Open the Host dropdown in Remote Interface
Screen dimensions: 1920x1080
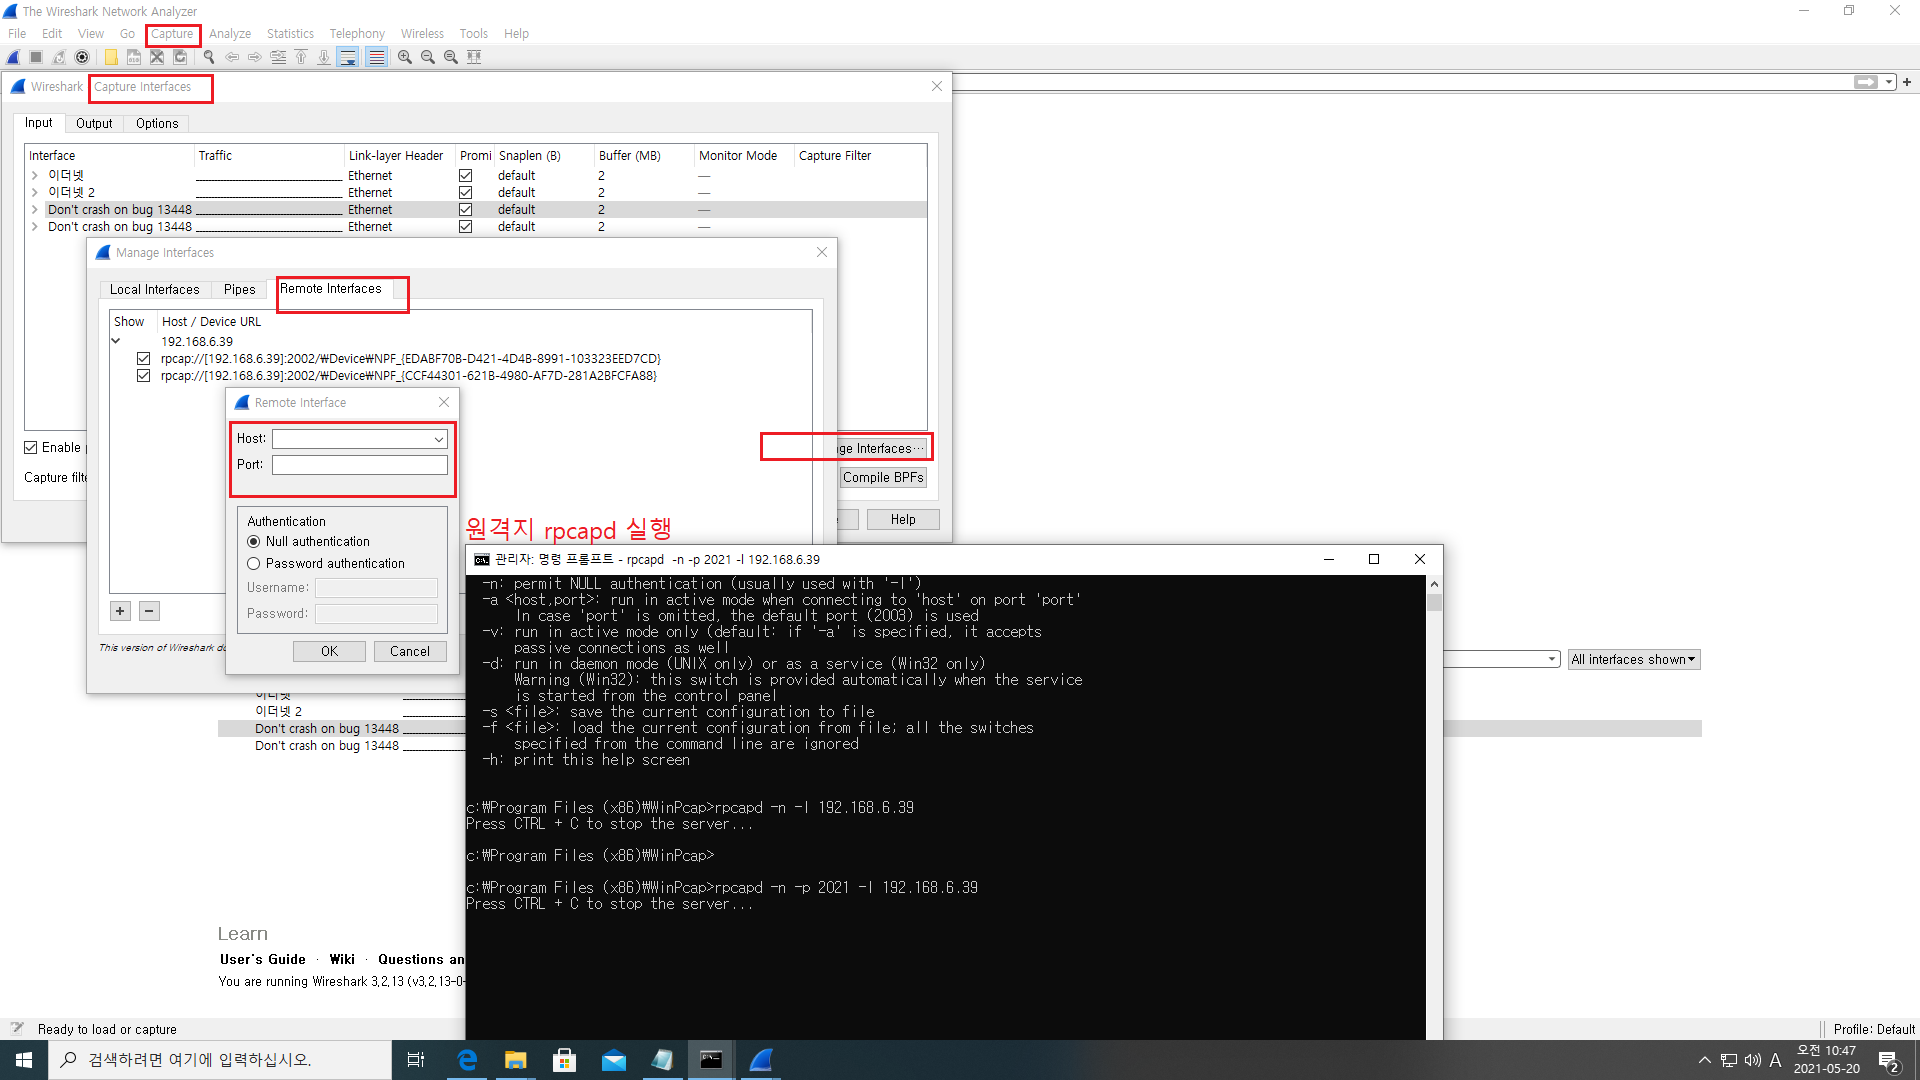(x=438, y=439)
